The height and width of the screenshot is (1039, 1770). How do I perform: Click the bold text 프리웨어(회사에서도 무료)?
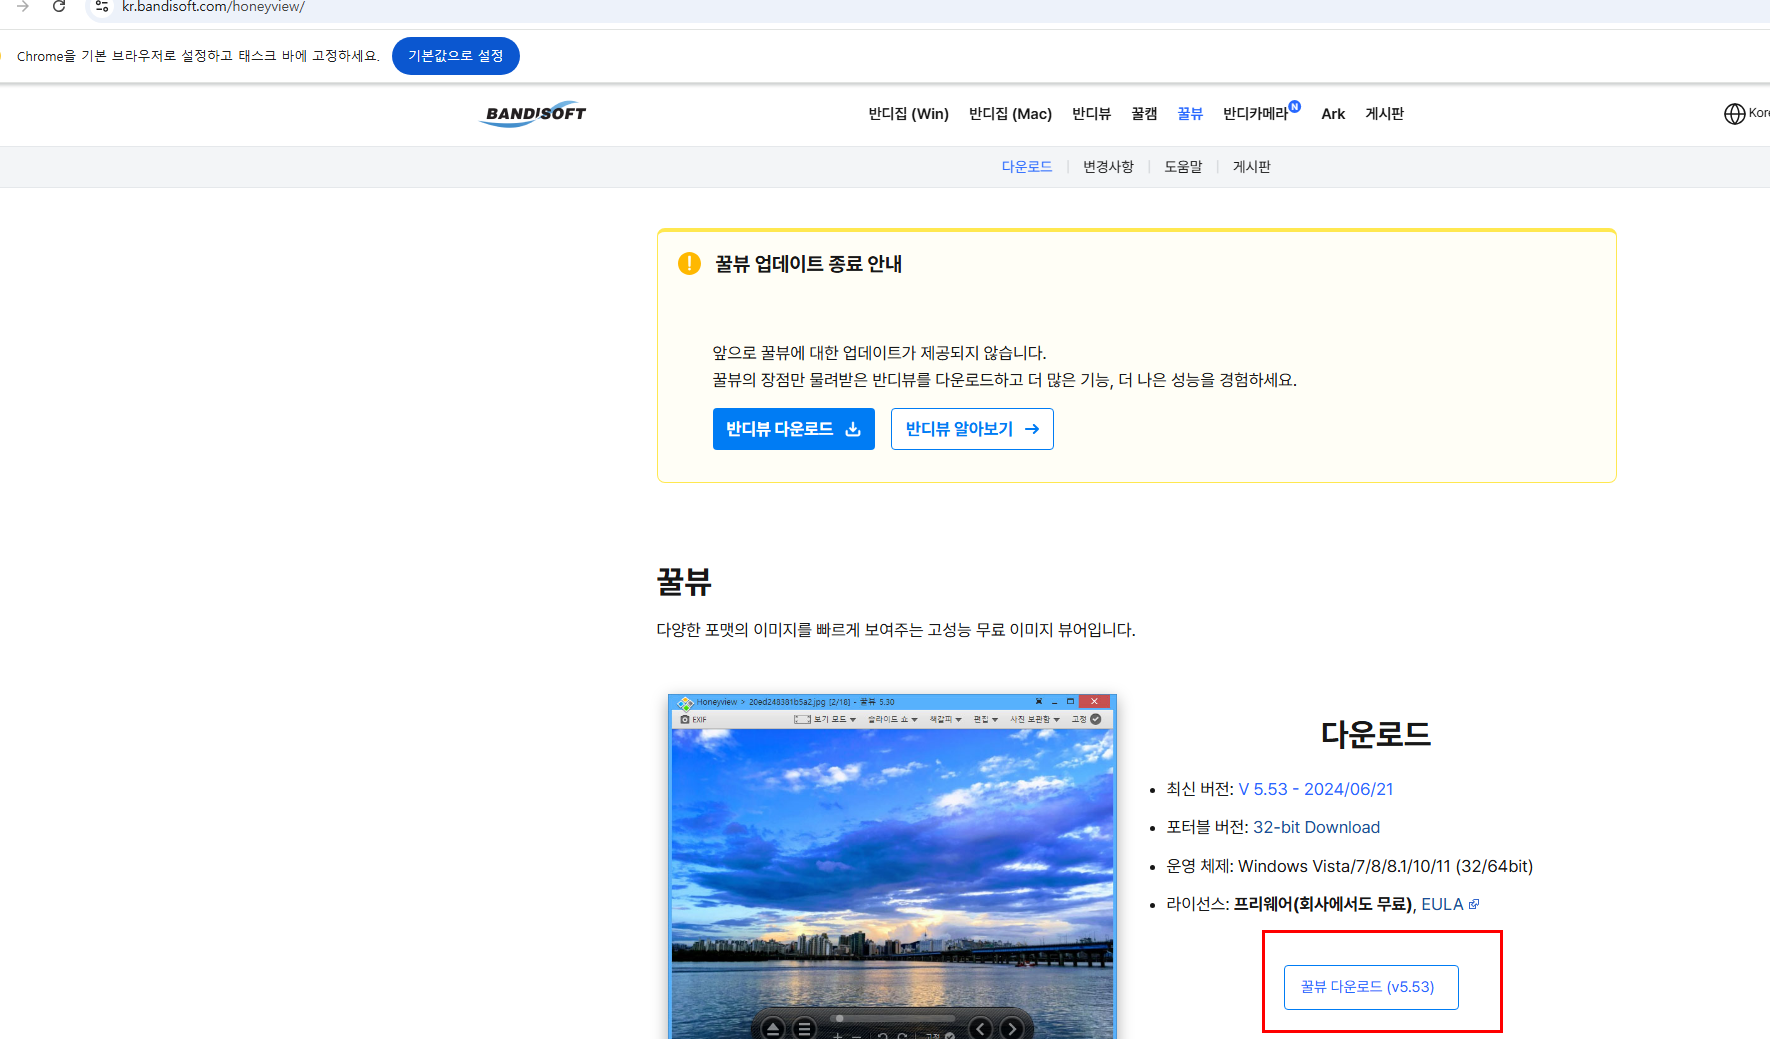tap(1323, 904)
